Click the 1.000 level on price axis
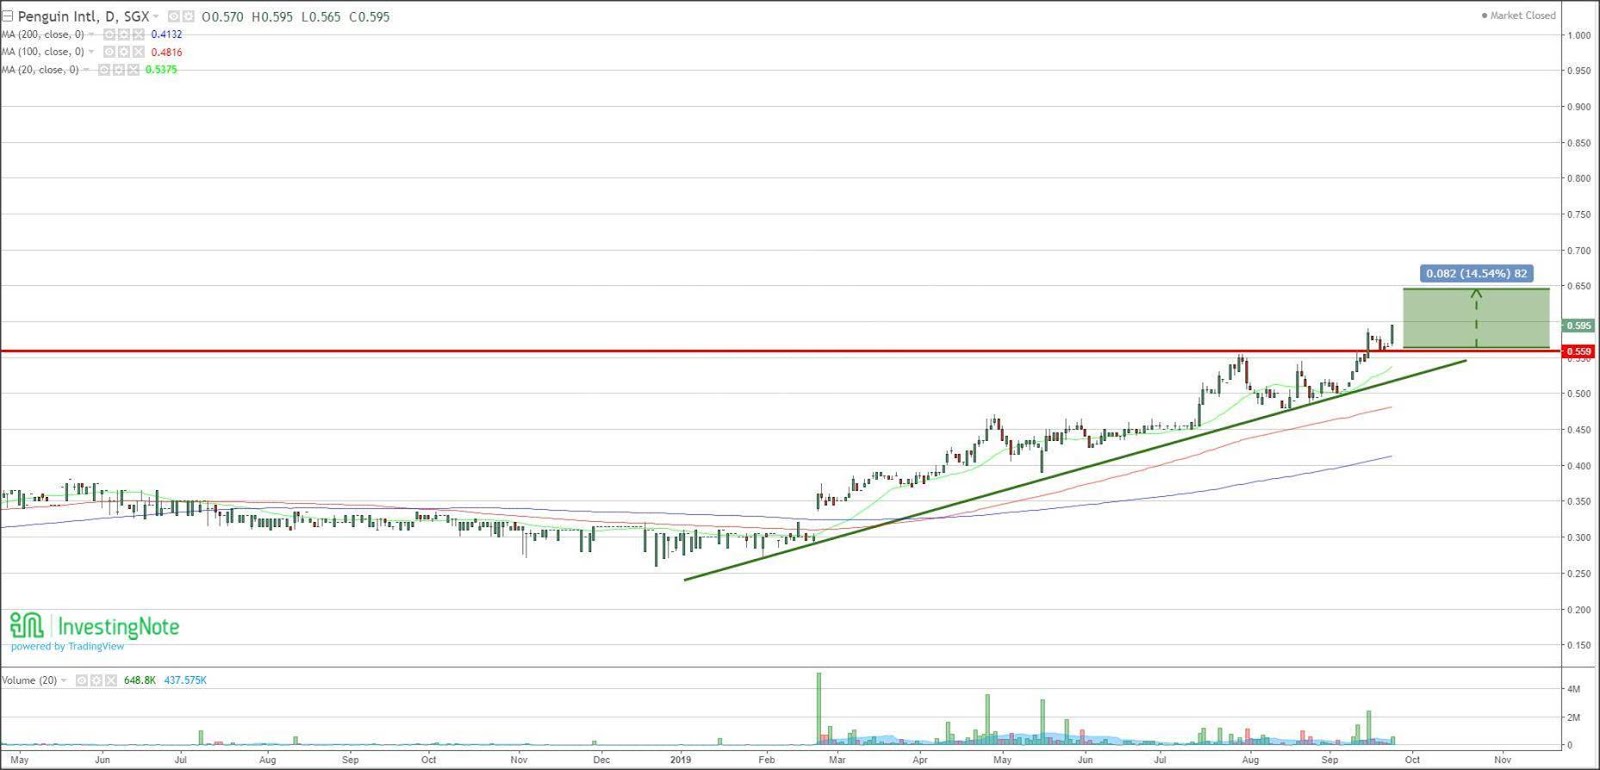The image size is (1600, 770). [1579, 35]
